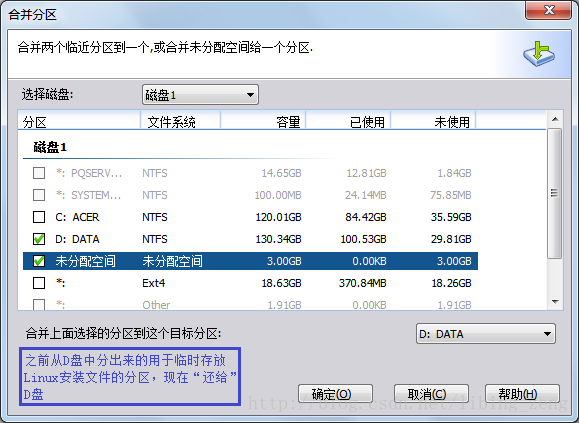This screenshot has width=579, height=423.
Task: Click the 100.53GB used value
Action: tap(363, 239)
